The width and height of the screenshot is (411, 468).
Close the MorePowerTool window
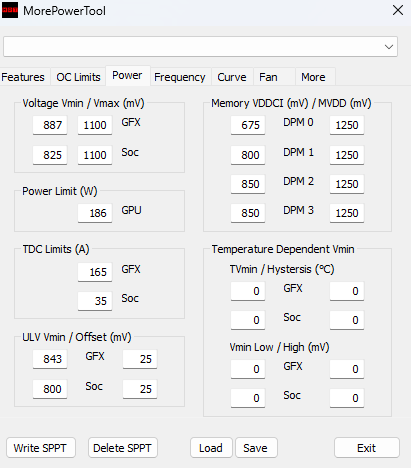[x=398, y=10]
